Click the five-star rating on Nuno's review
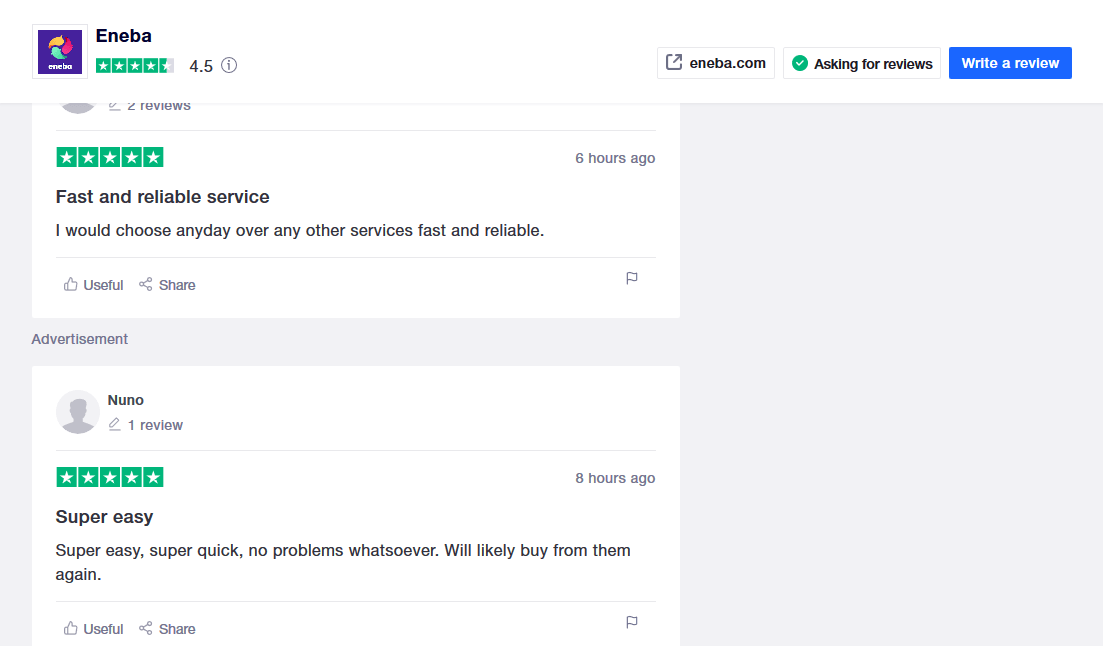Screen dimensions: 1103x646 [x=110, y=478]
